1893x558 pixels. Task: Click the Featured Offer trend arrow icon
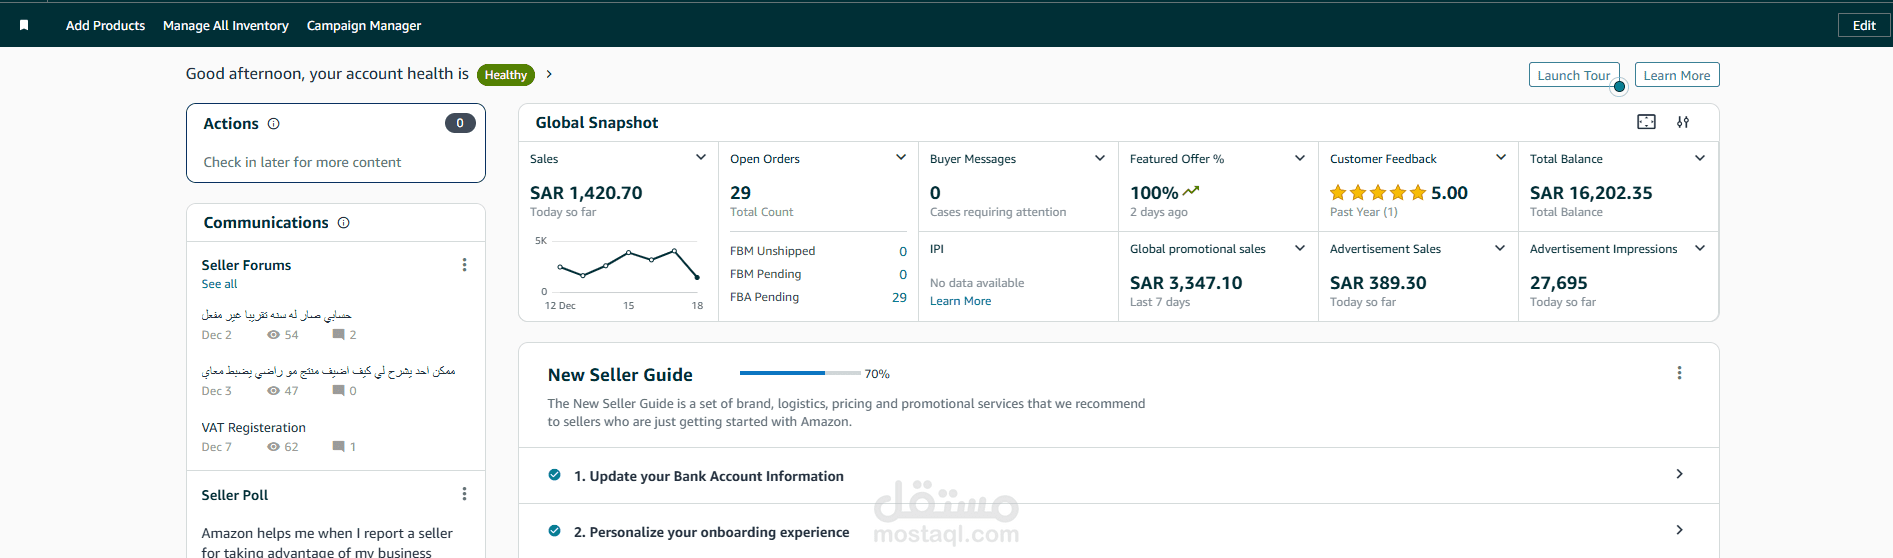click(x=1191, y=191)
